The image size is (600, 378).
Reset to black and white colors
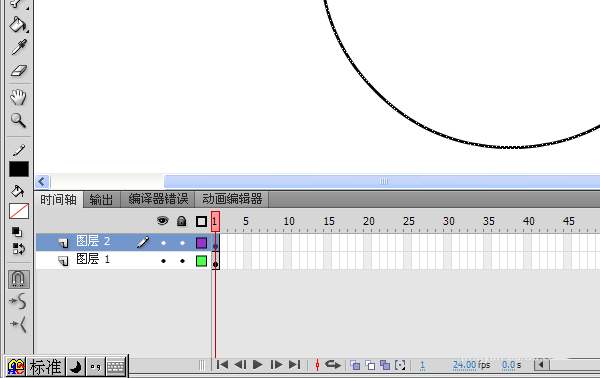[17, 232]
